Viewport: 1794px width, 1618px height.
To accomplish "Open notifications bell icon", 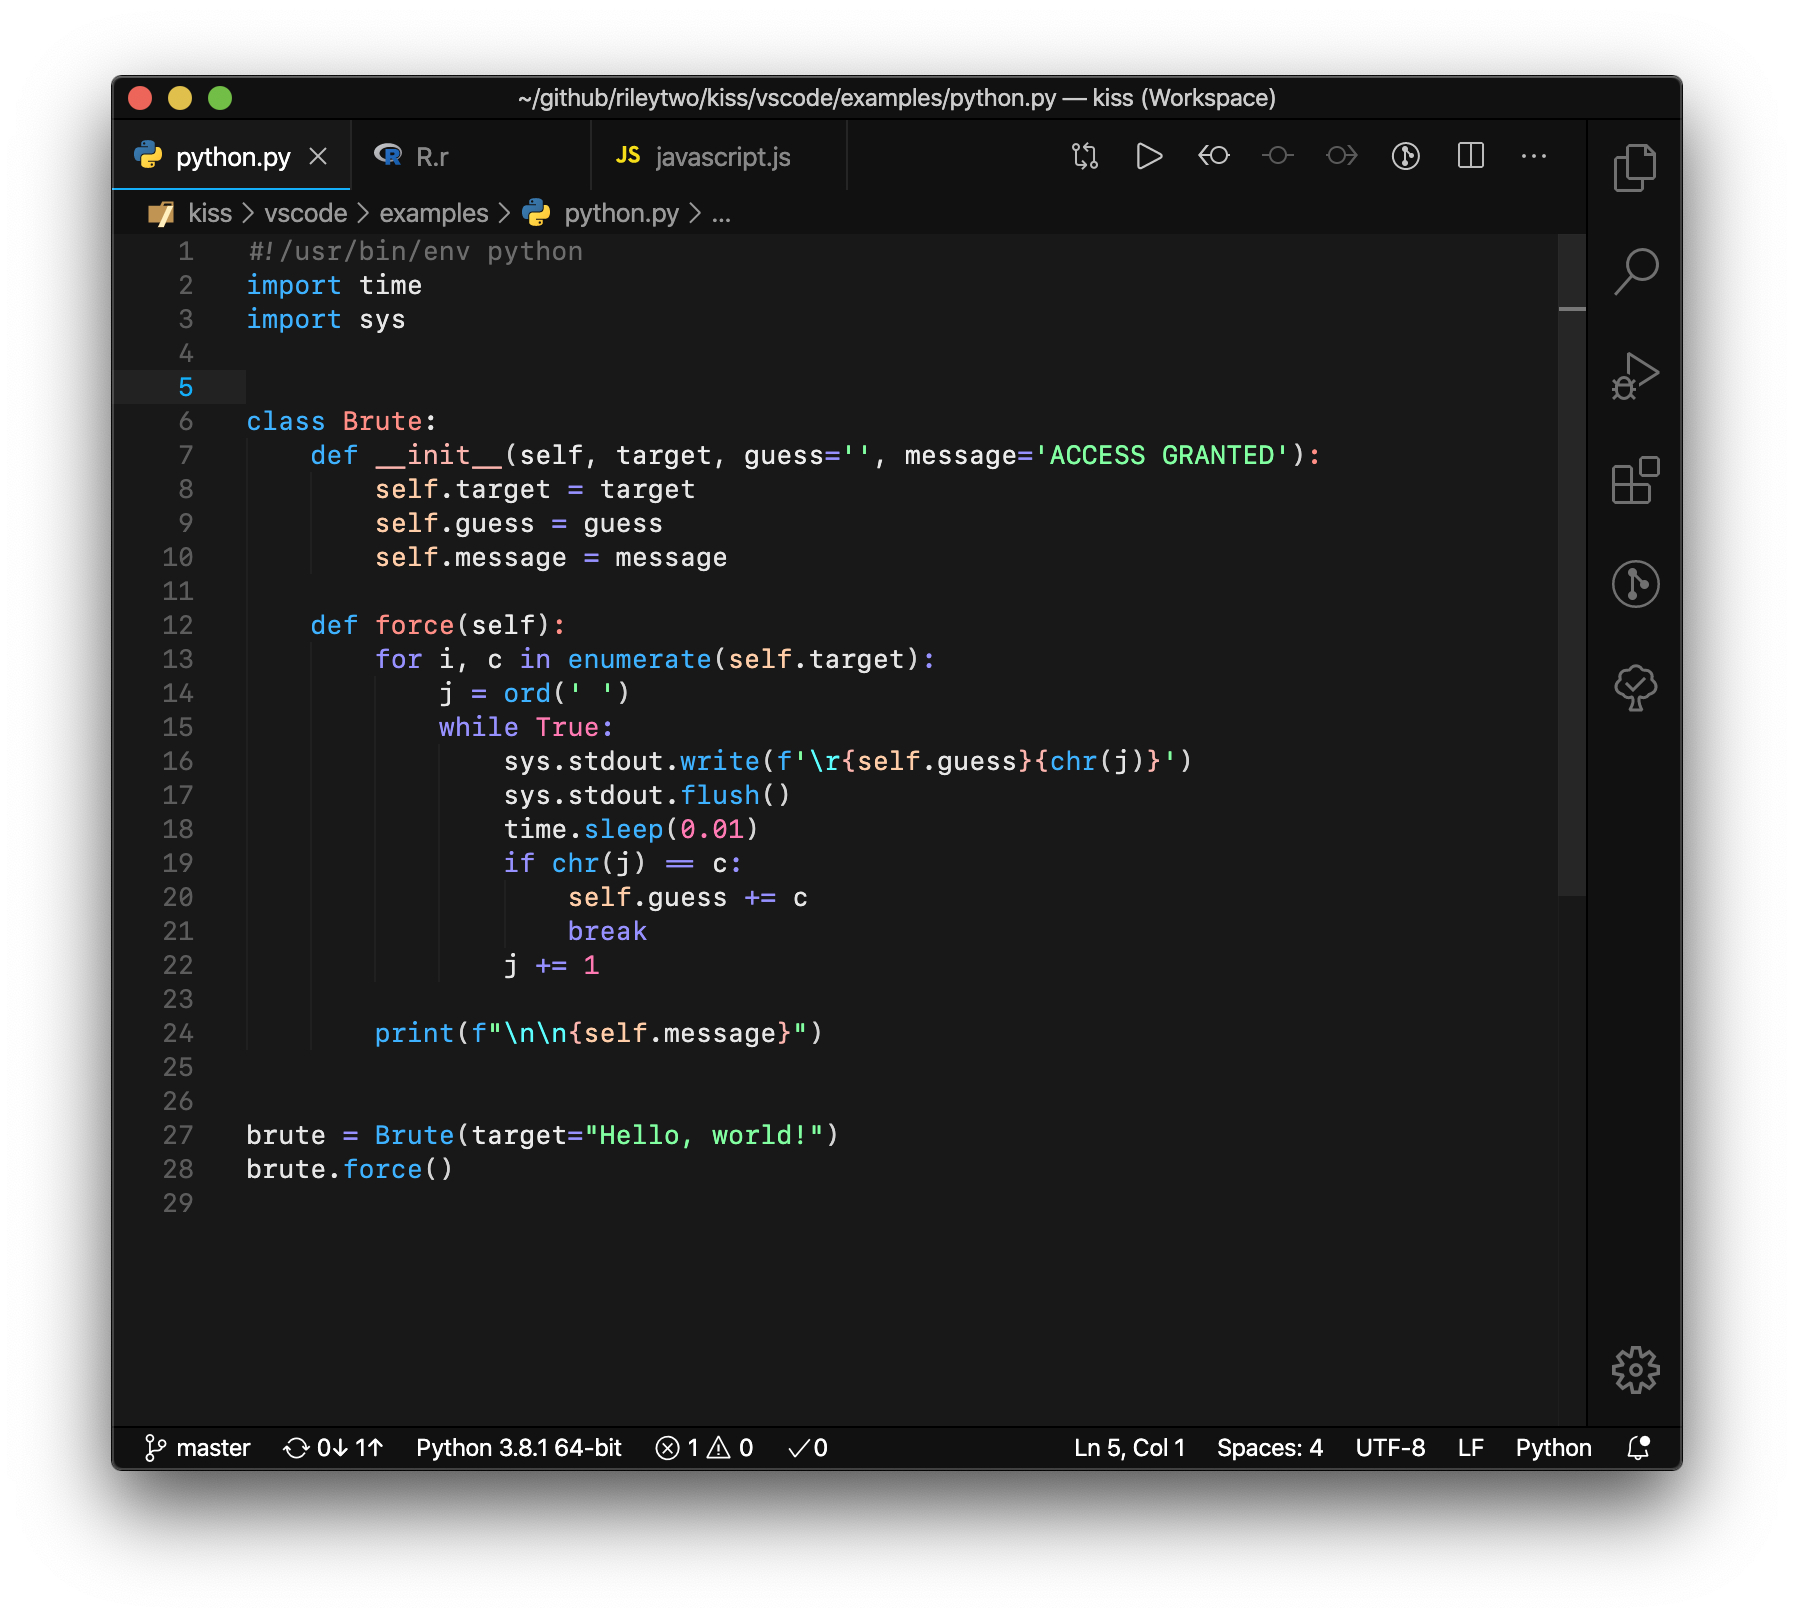I will click(1638, 1448).
